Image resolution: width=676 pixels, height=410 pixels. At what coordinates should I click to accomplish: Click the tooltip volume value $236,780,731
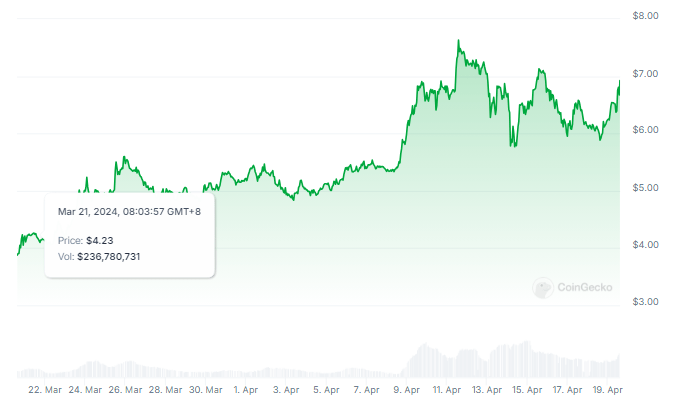[124, 258]
